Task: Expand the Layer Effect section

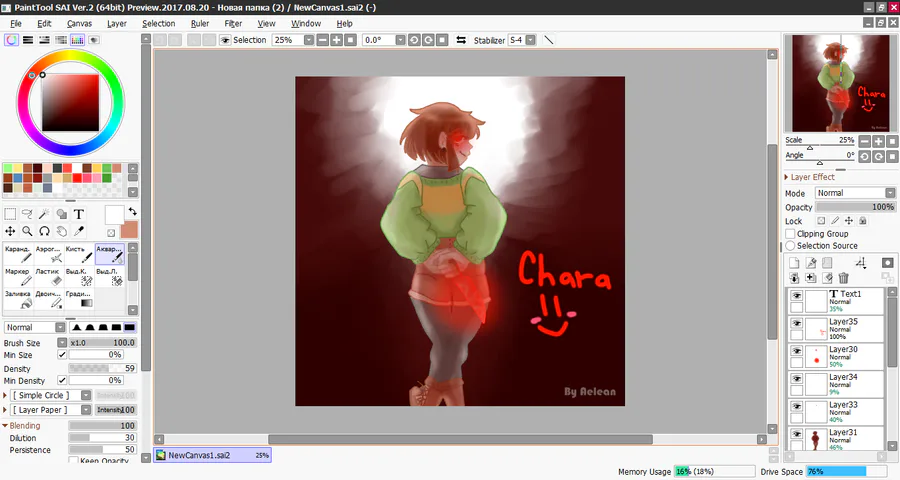Action: [x=787, y=177]
